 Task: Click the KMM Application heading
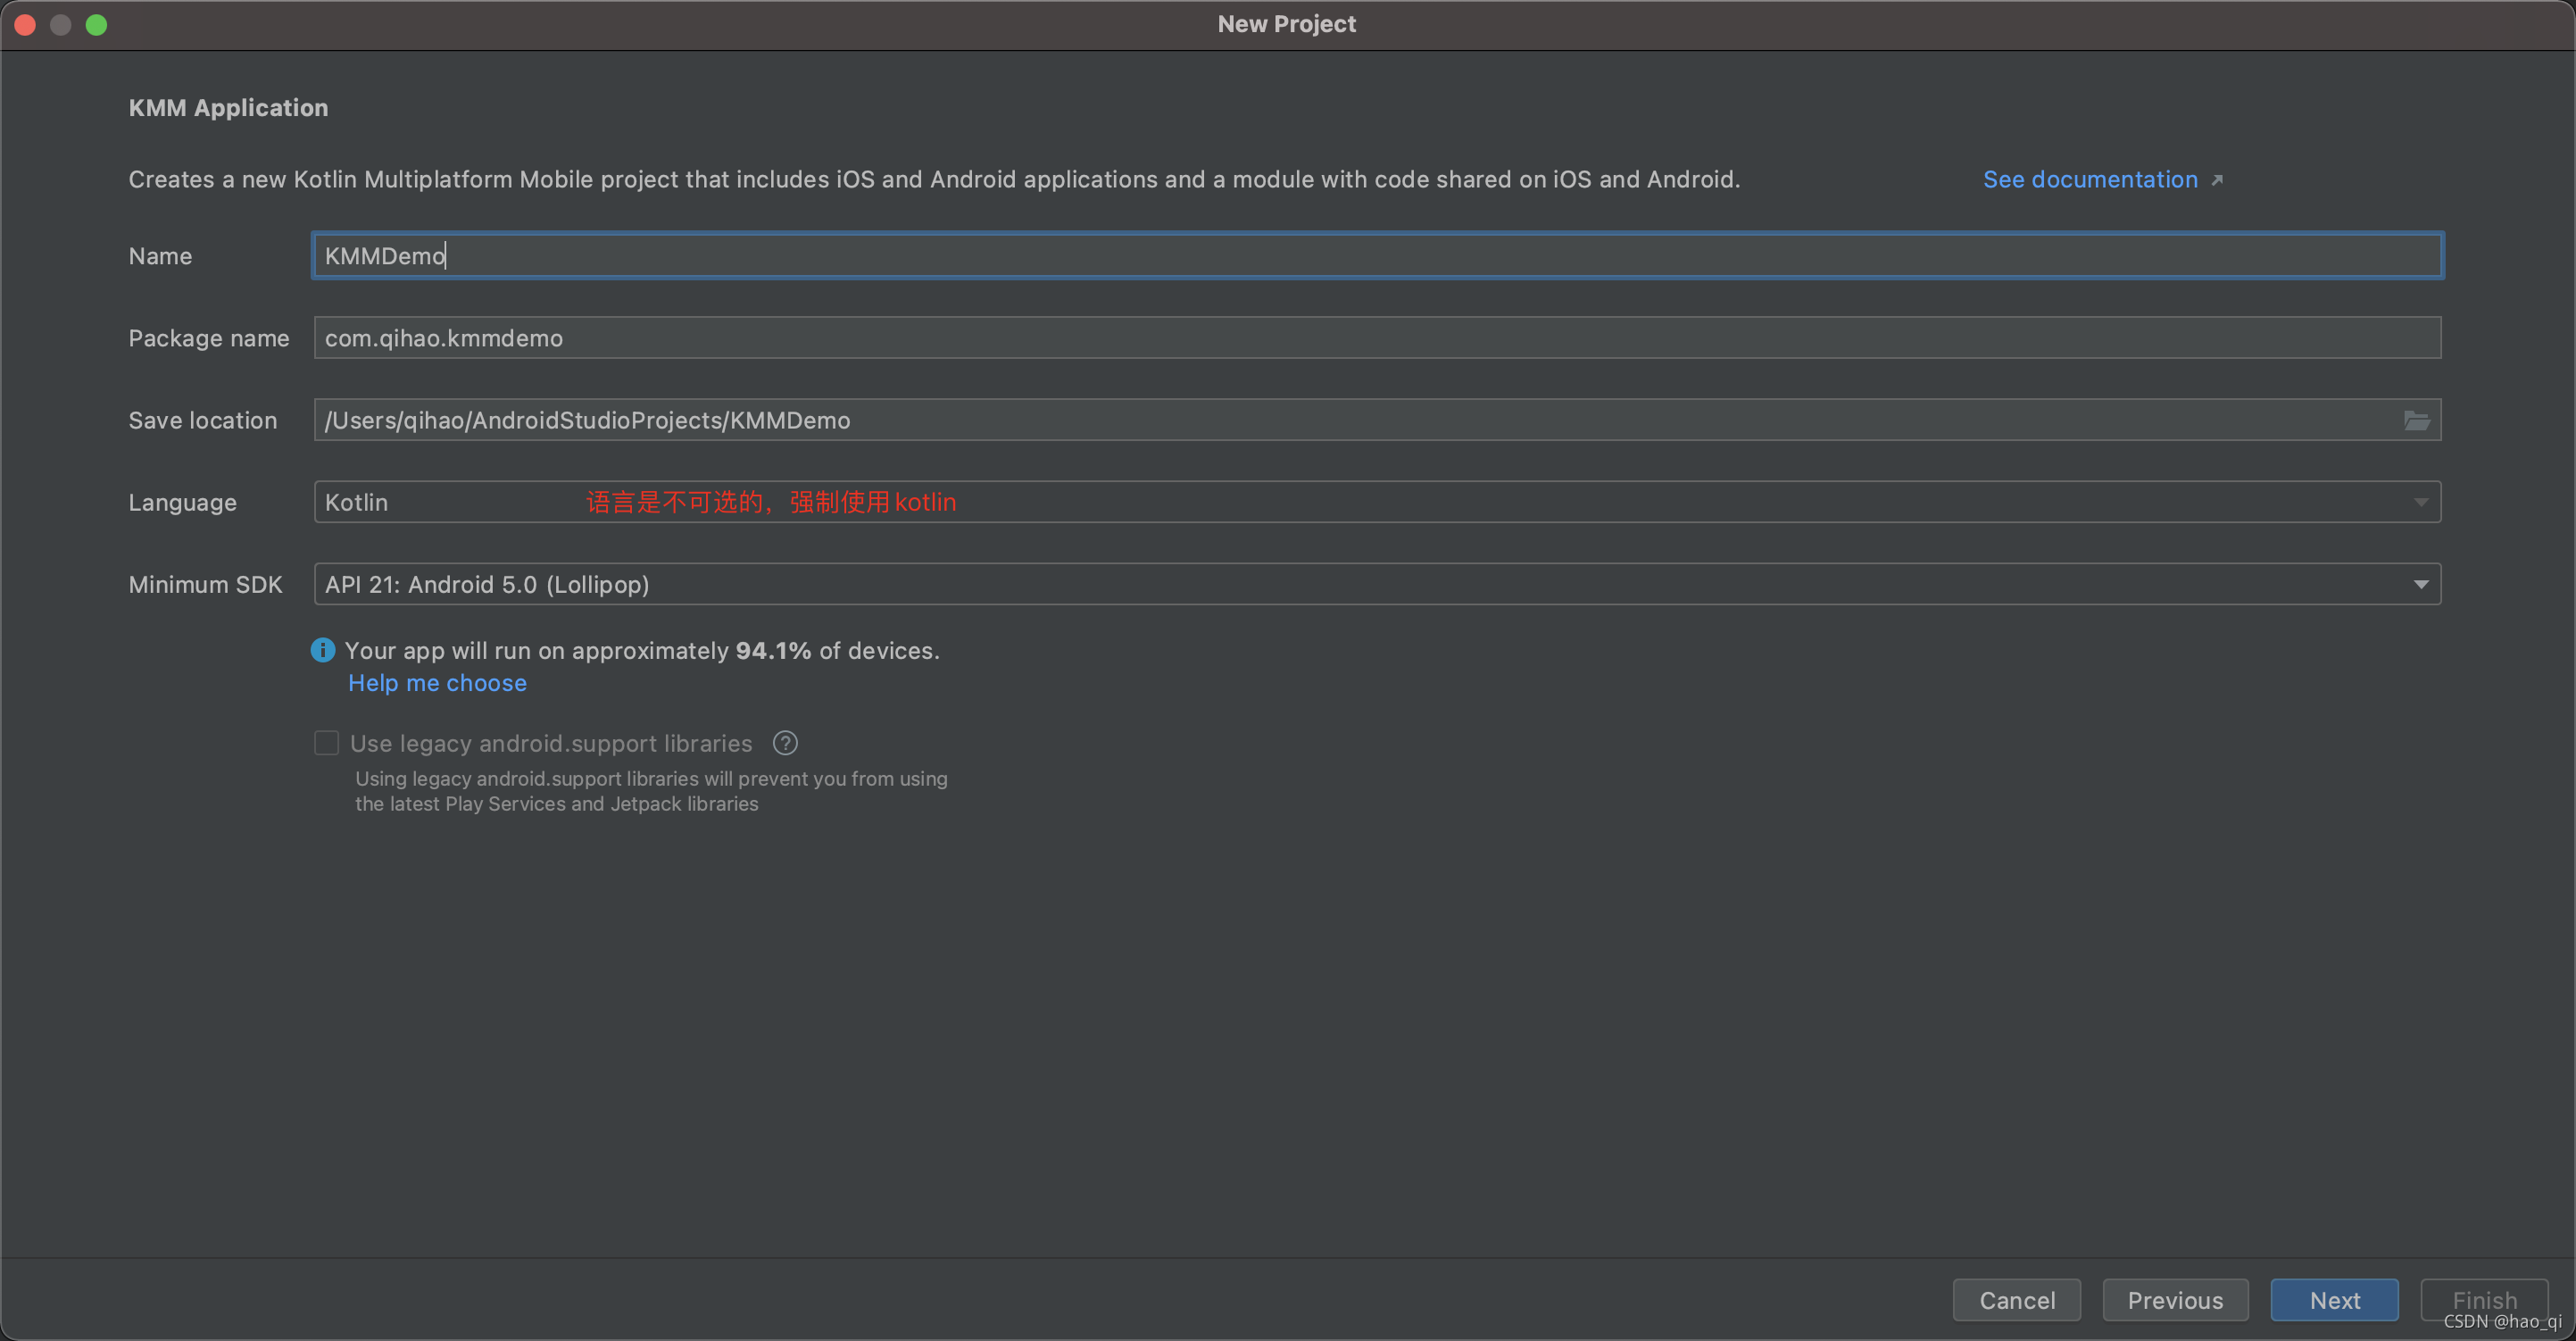(x=228, y=108)
